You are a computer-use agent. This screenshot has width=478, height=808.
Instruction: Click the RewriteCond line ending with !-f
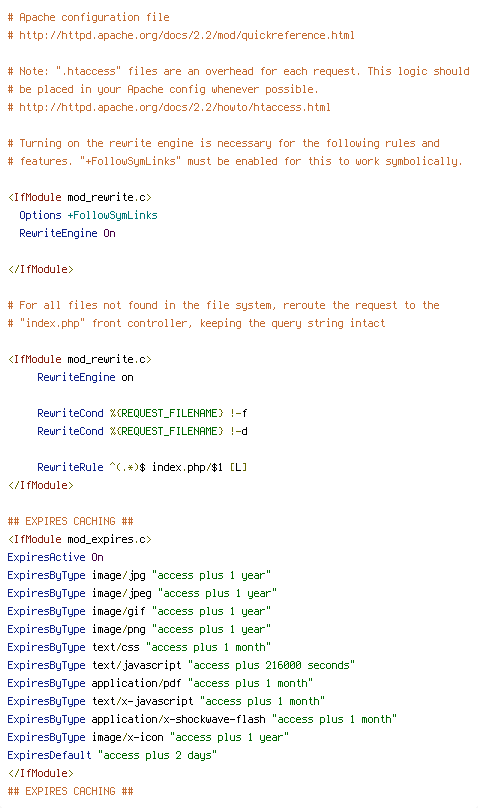(142, 413)
